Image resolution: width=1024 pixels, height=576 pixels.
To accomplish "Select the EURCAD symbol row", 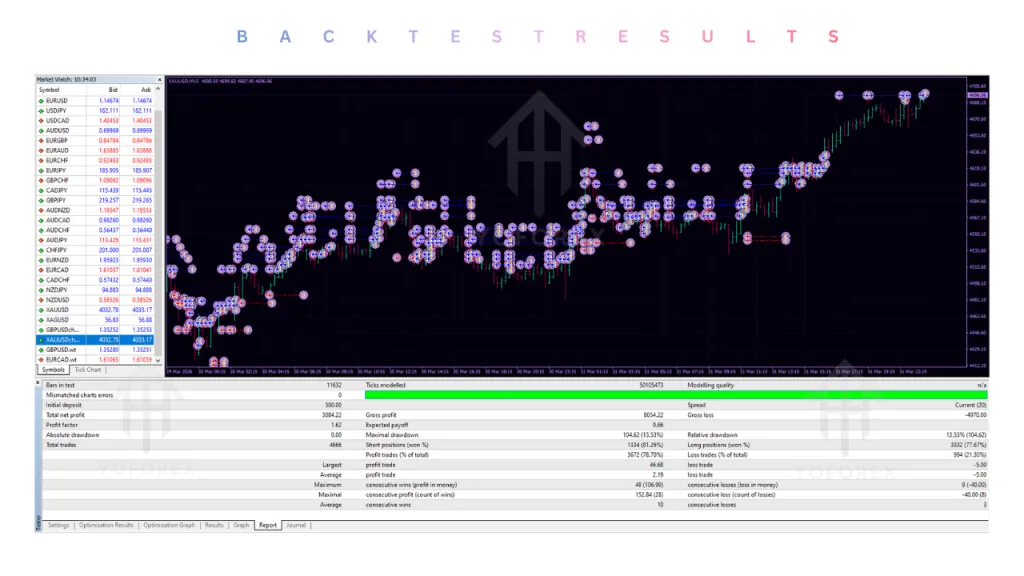I will (x=95, y=270).
